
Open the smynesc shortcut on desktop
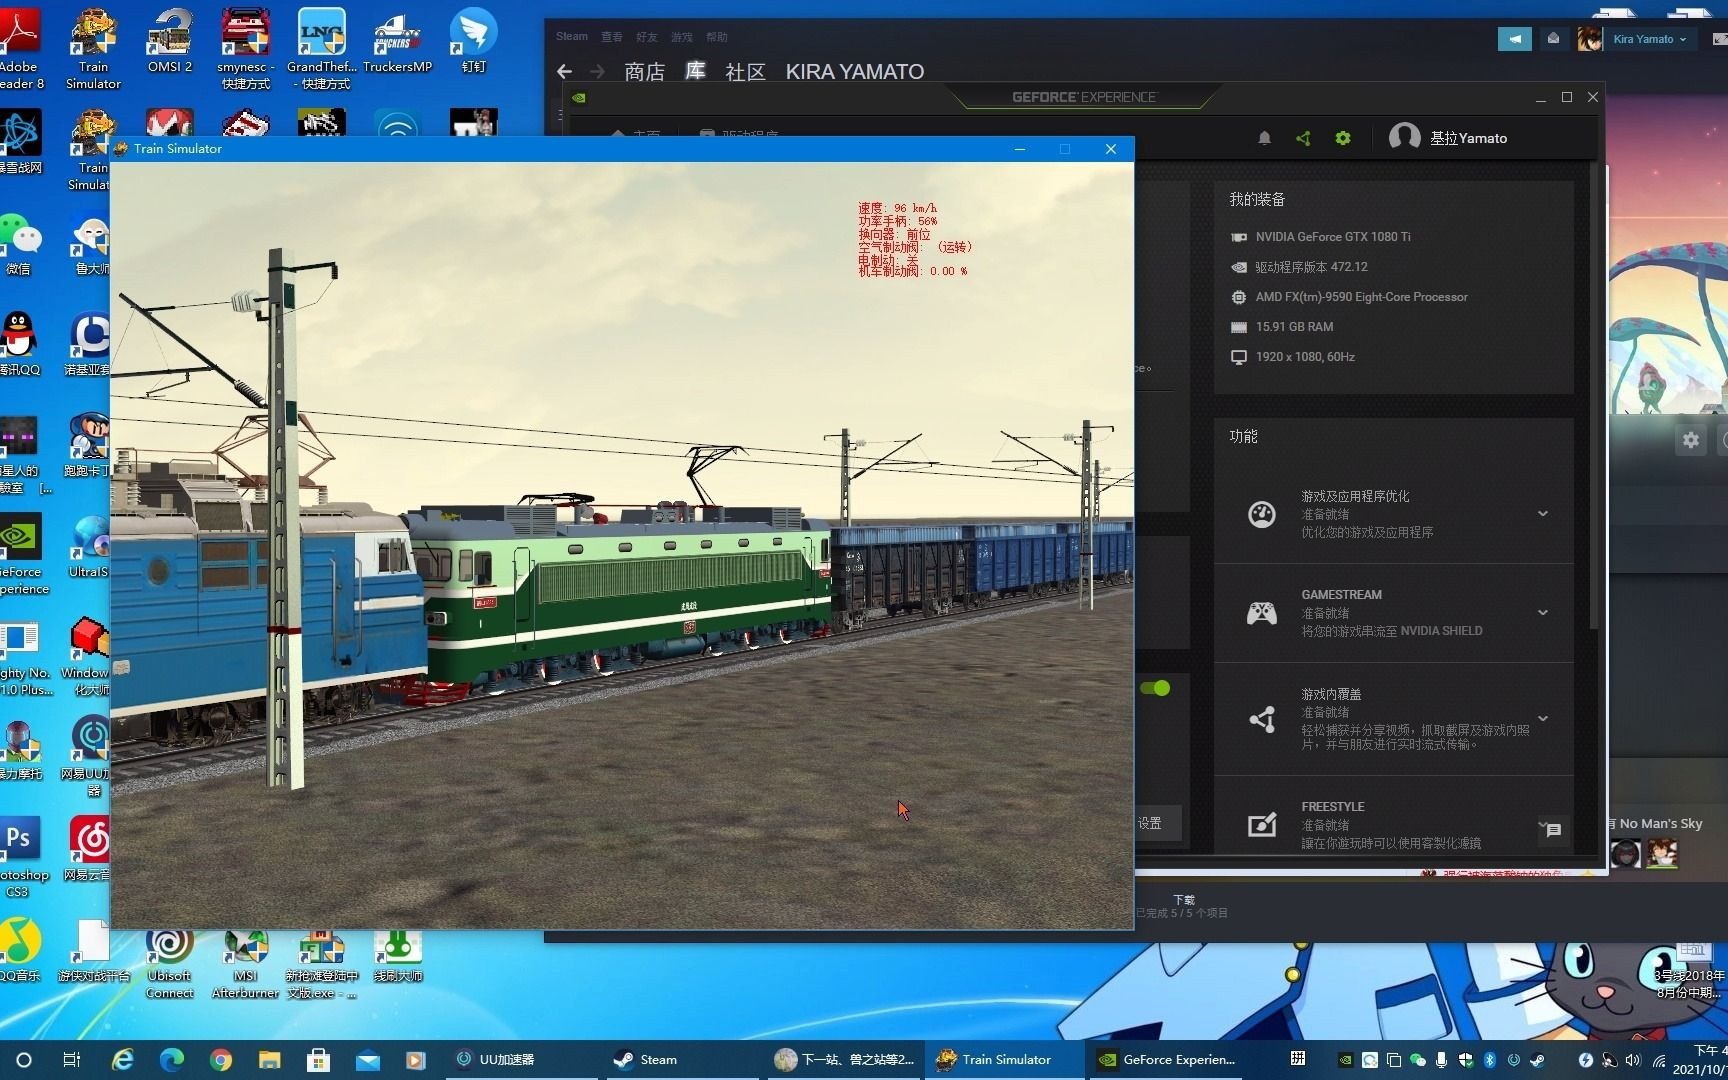click(x=246, y=49)
